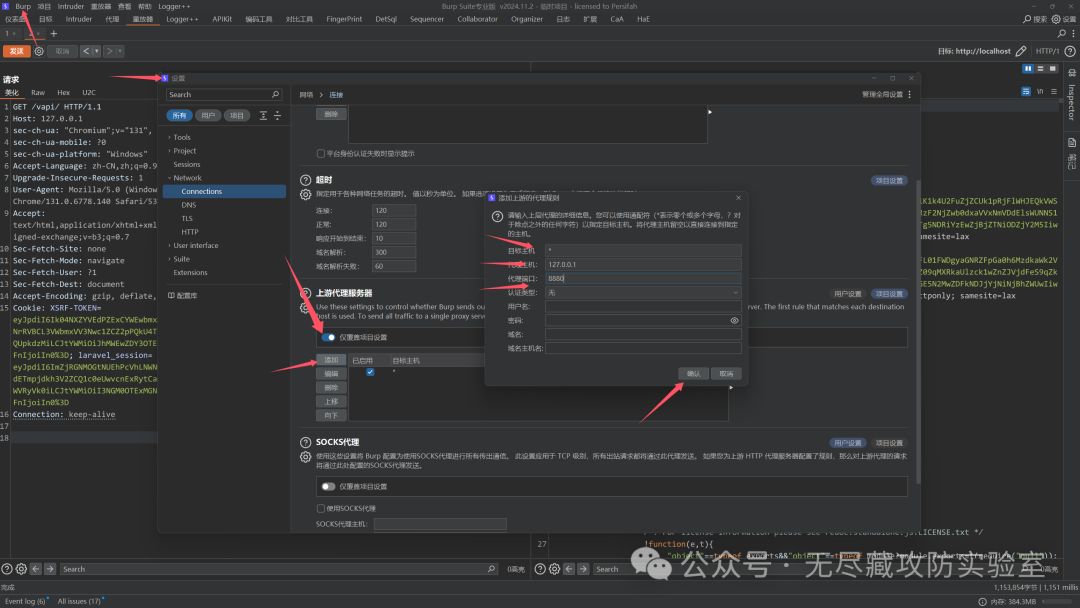Switch request view to Raw tab
Screen dimensions: 1080x608
38,92
